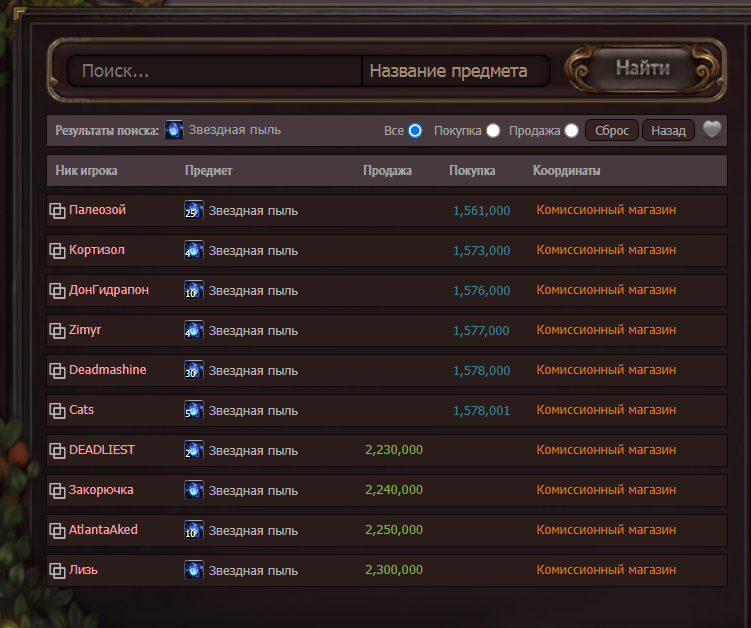Click the copy icon next to Палеозой
This screenshot has width=751, height=628.
(57, 210)
